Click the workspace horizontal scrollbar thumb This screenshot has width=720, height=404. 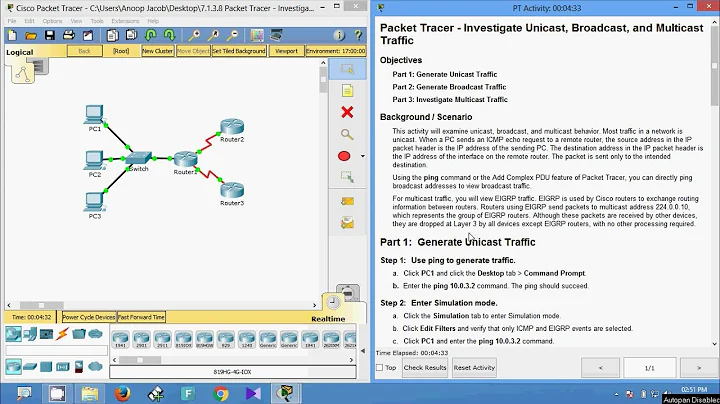pyautogui.click(x=41, y=305)
